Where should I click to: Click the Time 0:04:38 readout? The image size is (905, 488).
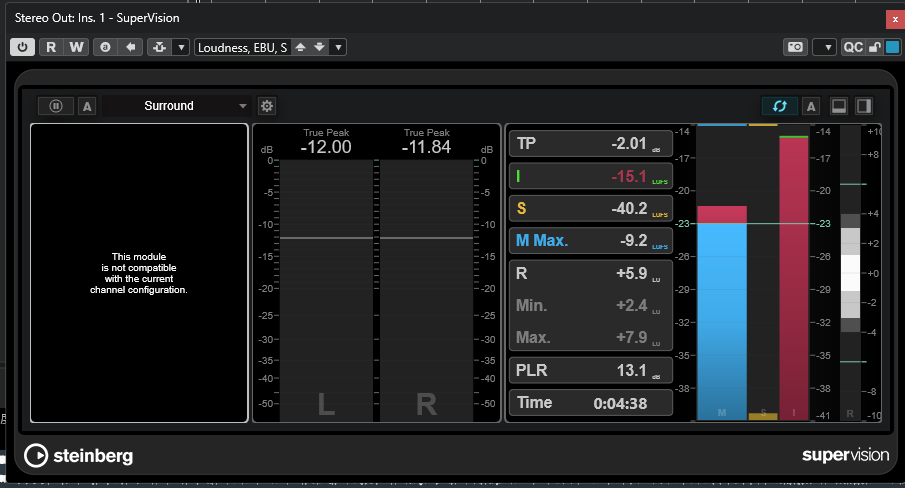(591, 403)
